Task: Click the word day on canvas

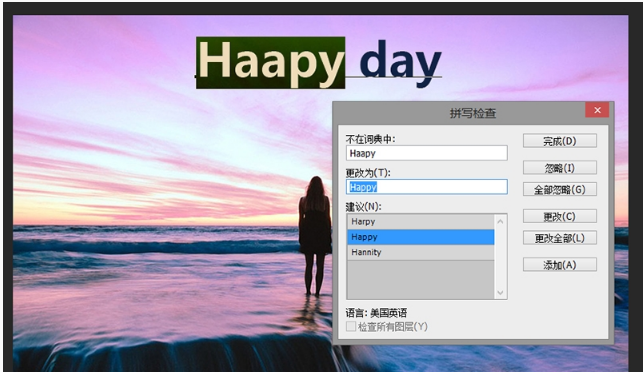Action: (400, 63)
